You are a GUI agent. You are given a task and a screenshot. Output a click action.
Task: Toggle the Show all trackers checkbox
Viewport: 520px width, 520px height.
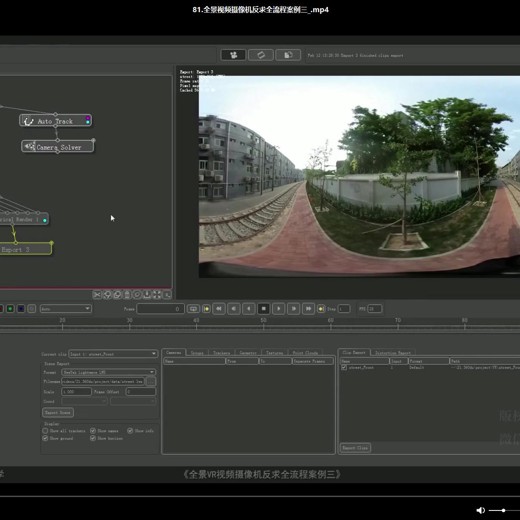point(45,431)
